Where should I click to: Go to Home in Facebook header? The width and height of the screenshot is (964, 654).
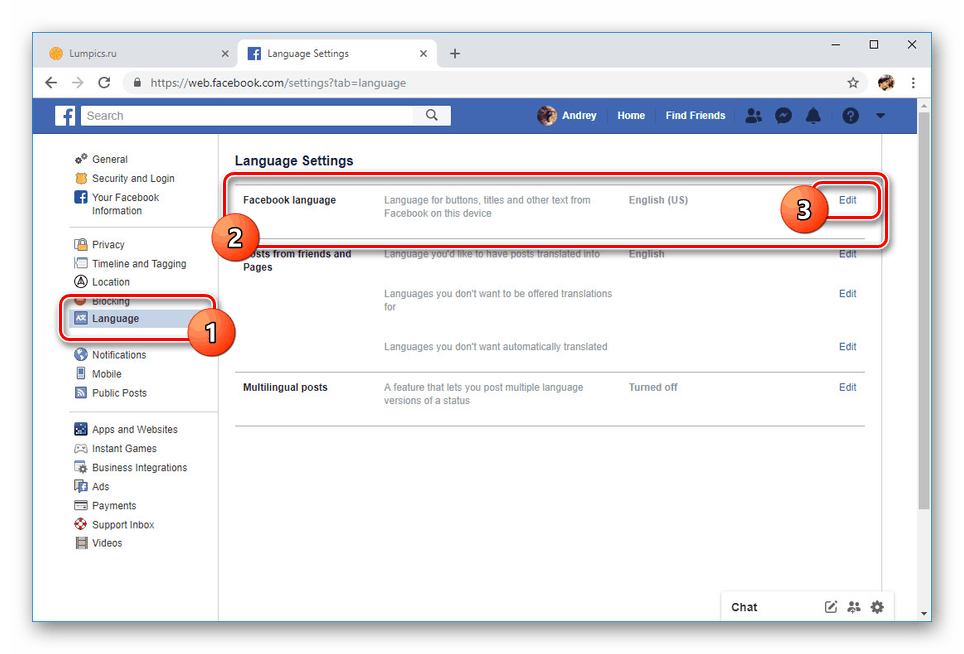631,116
